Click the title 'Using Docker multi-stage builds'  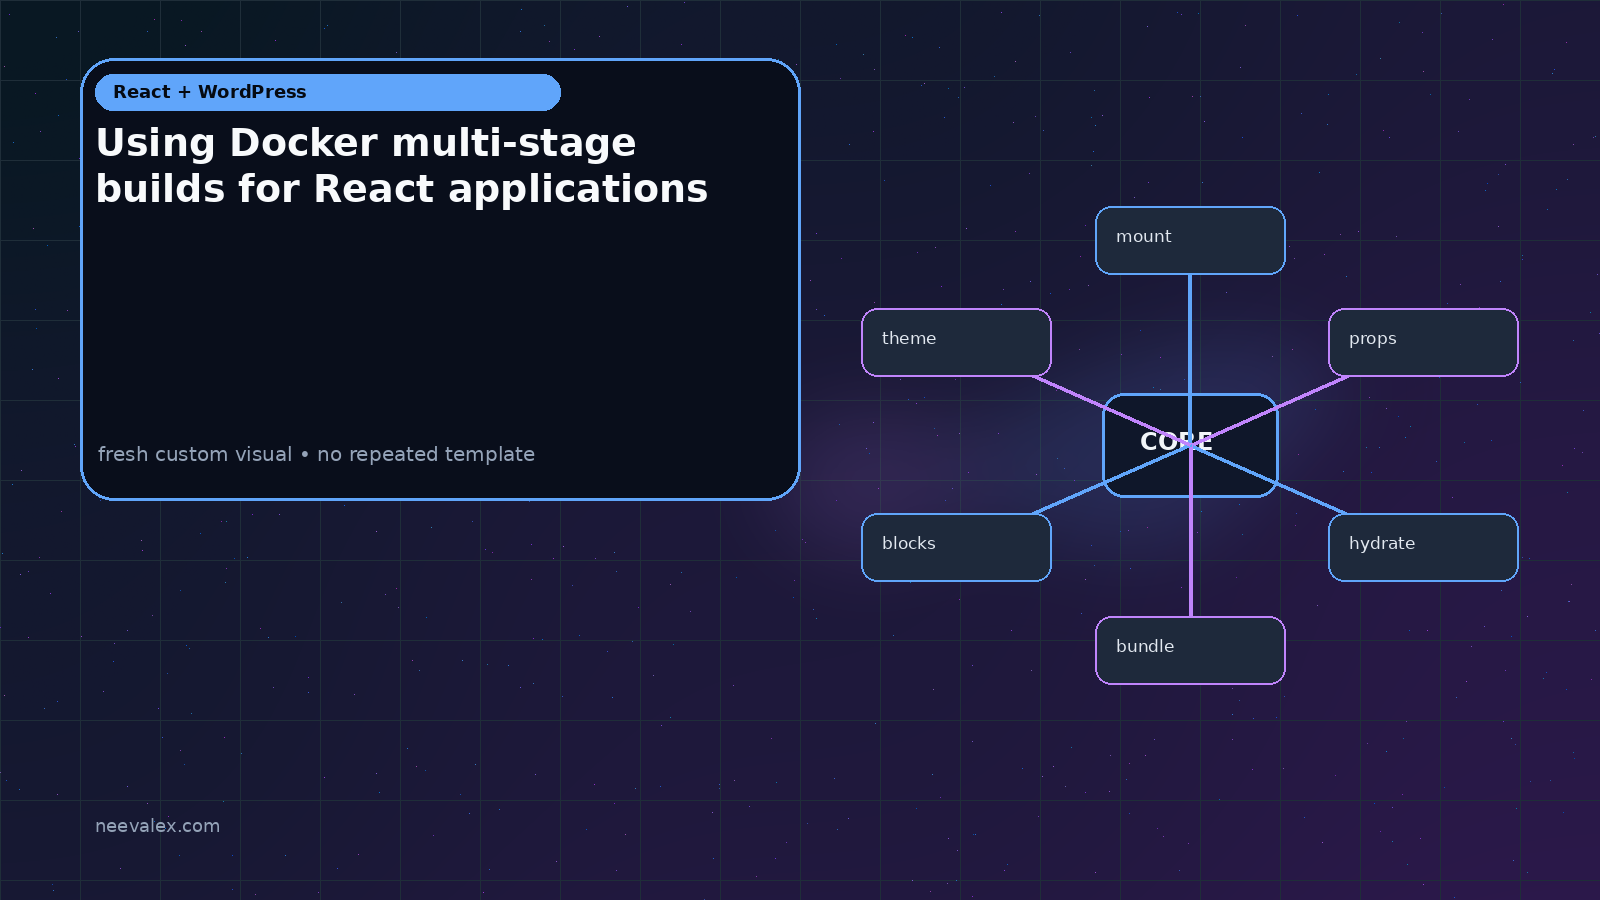pyautogui.click(x=402, y=166)
